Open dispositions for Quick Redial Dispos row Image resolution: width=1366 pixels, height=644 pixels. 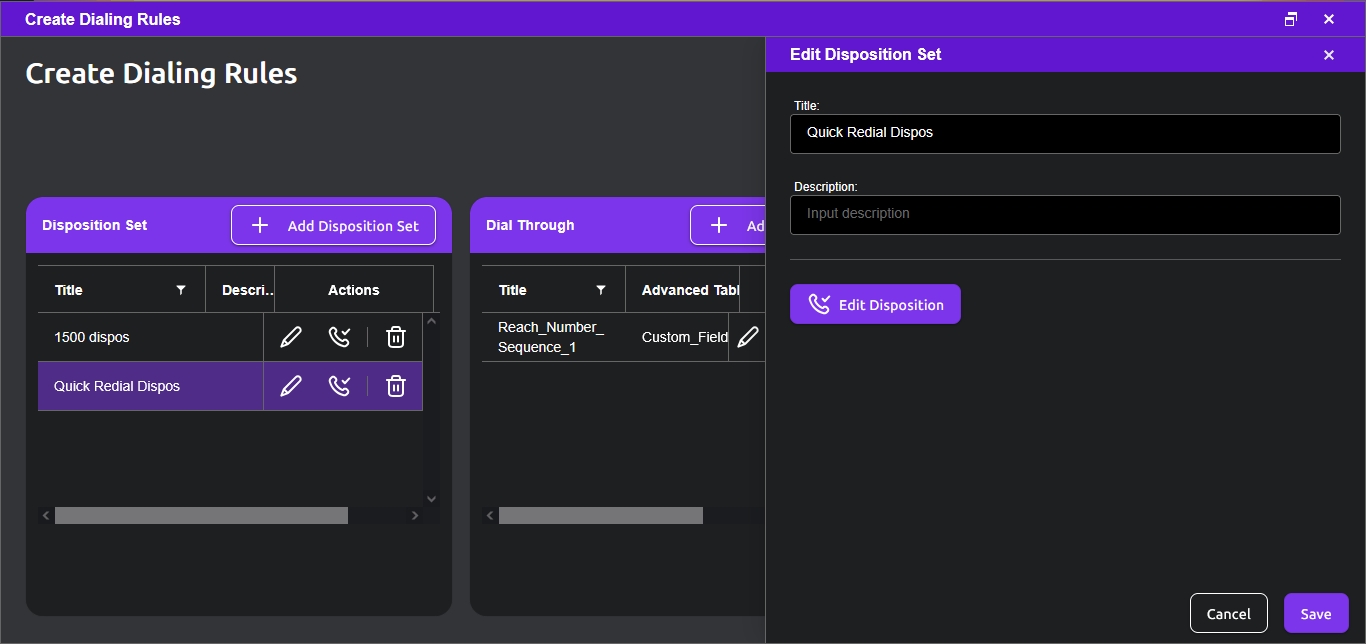340,386
